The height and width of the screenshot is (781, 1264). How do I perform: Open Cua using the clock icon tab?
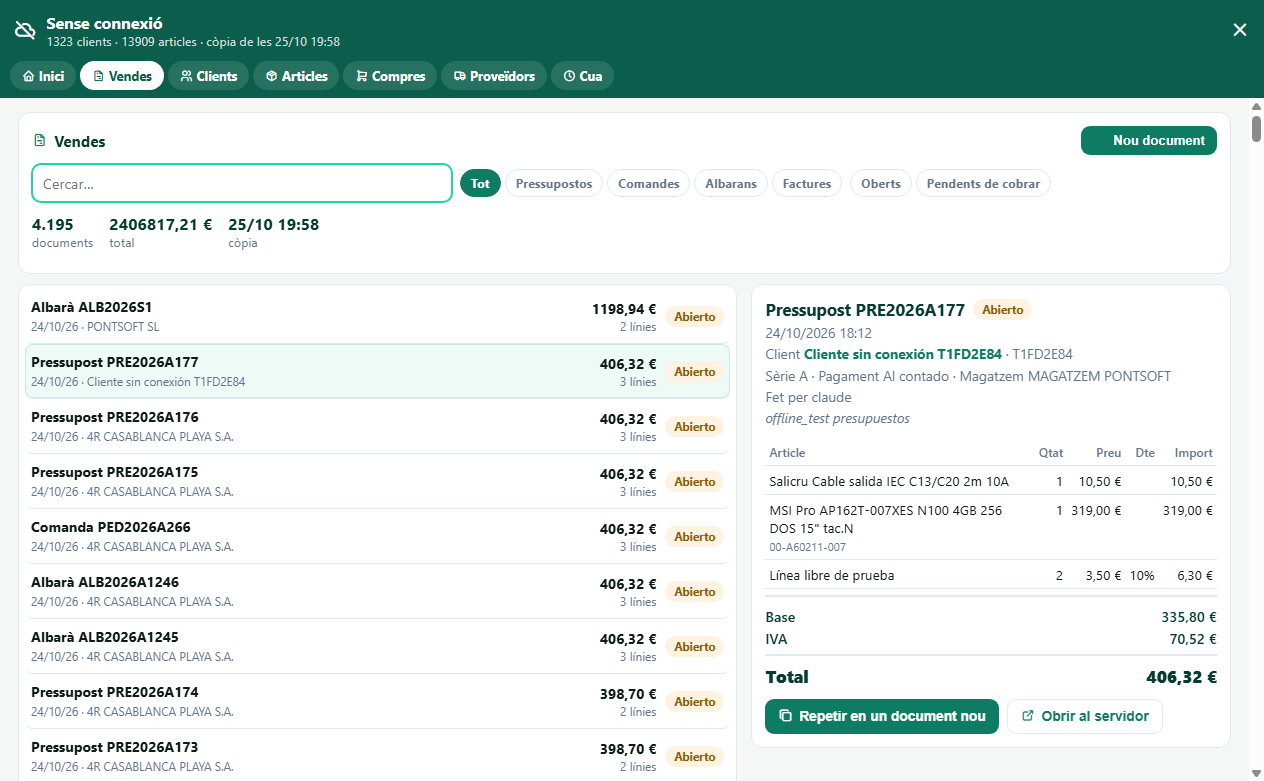click(582, 76)
